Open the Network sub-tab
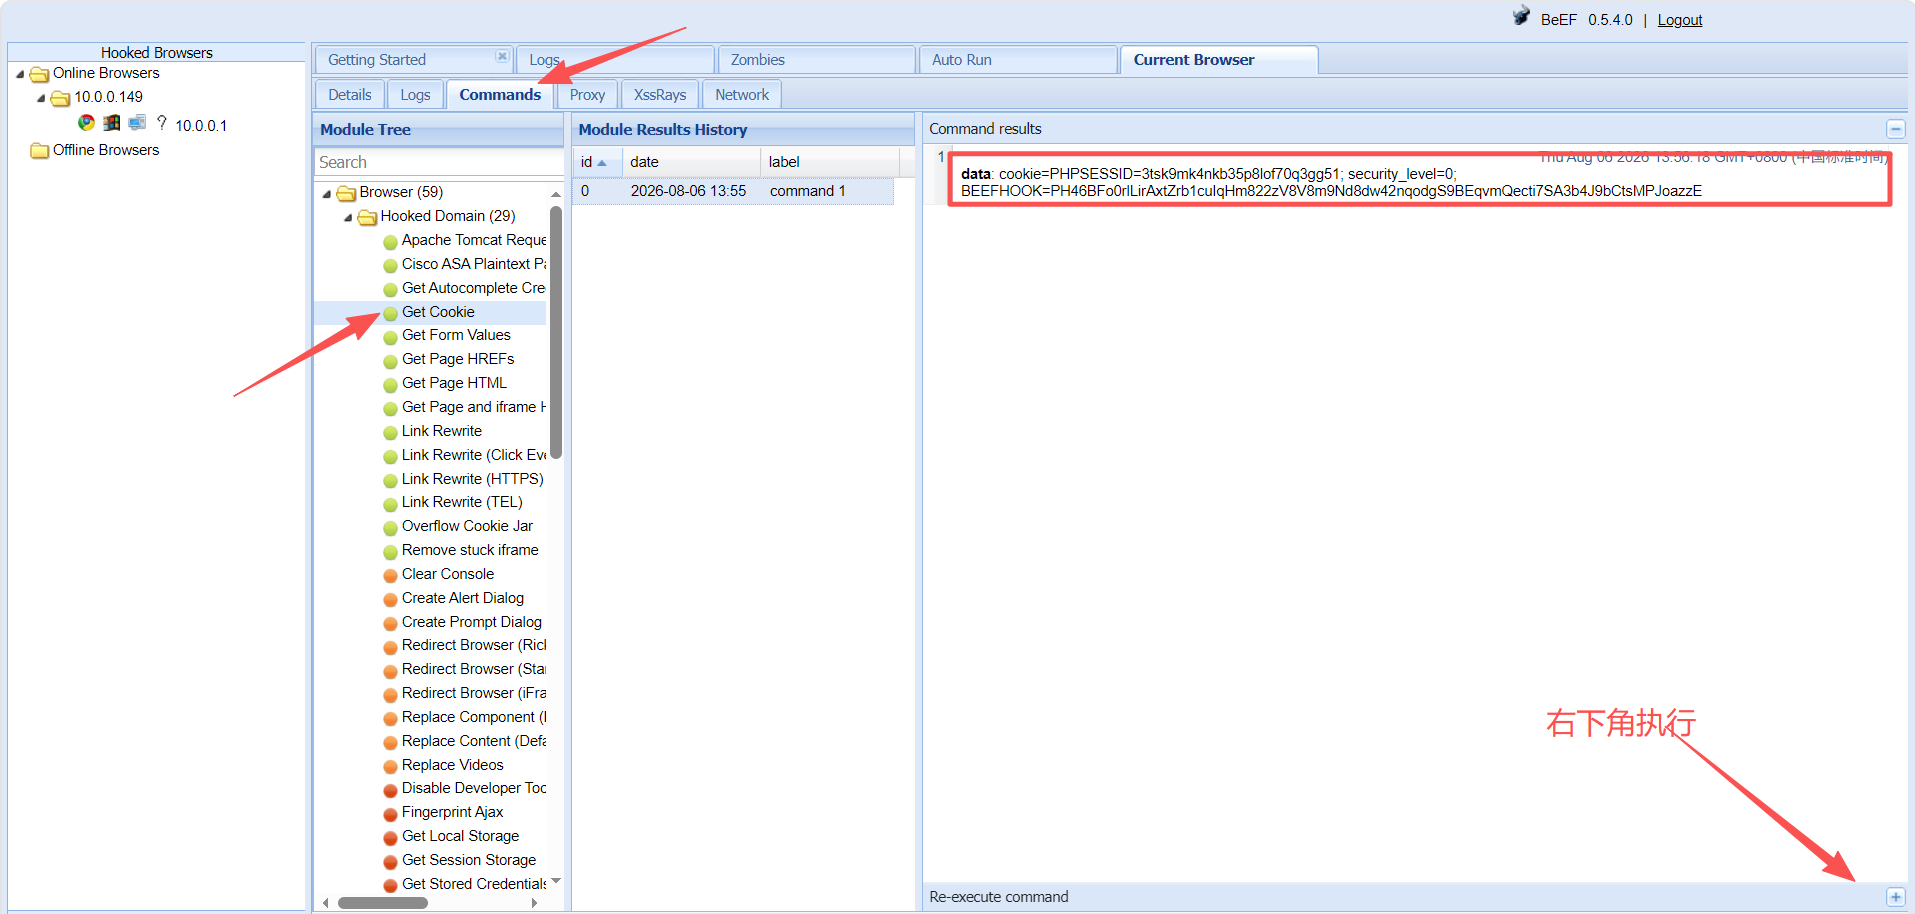Image resolution: width=1915 pixels, height=914 pixels. click(x=742, y=95)
